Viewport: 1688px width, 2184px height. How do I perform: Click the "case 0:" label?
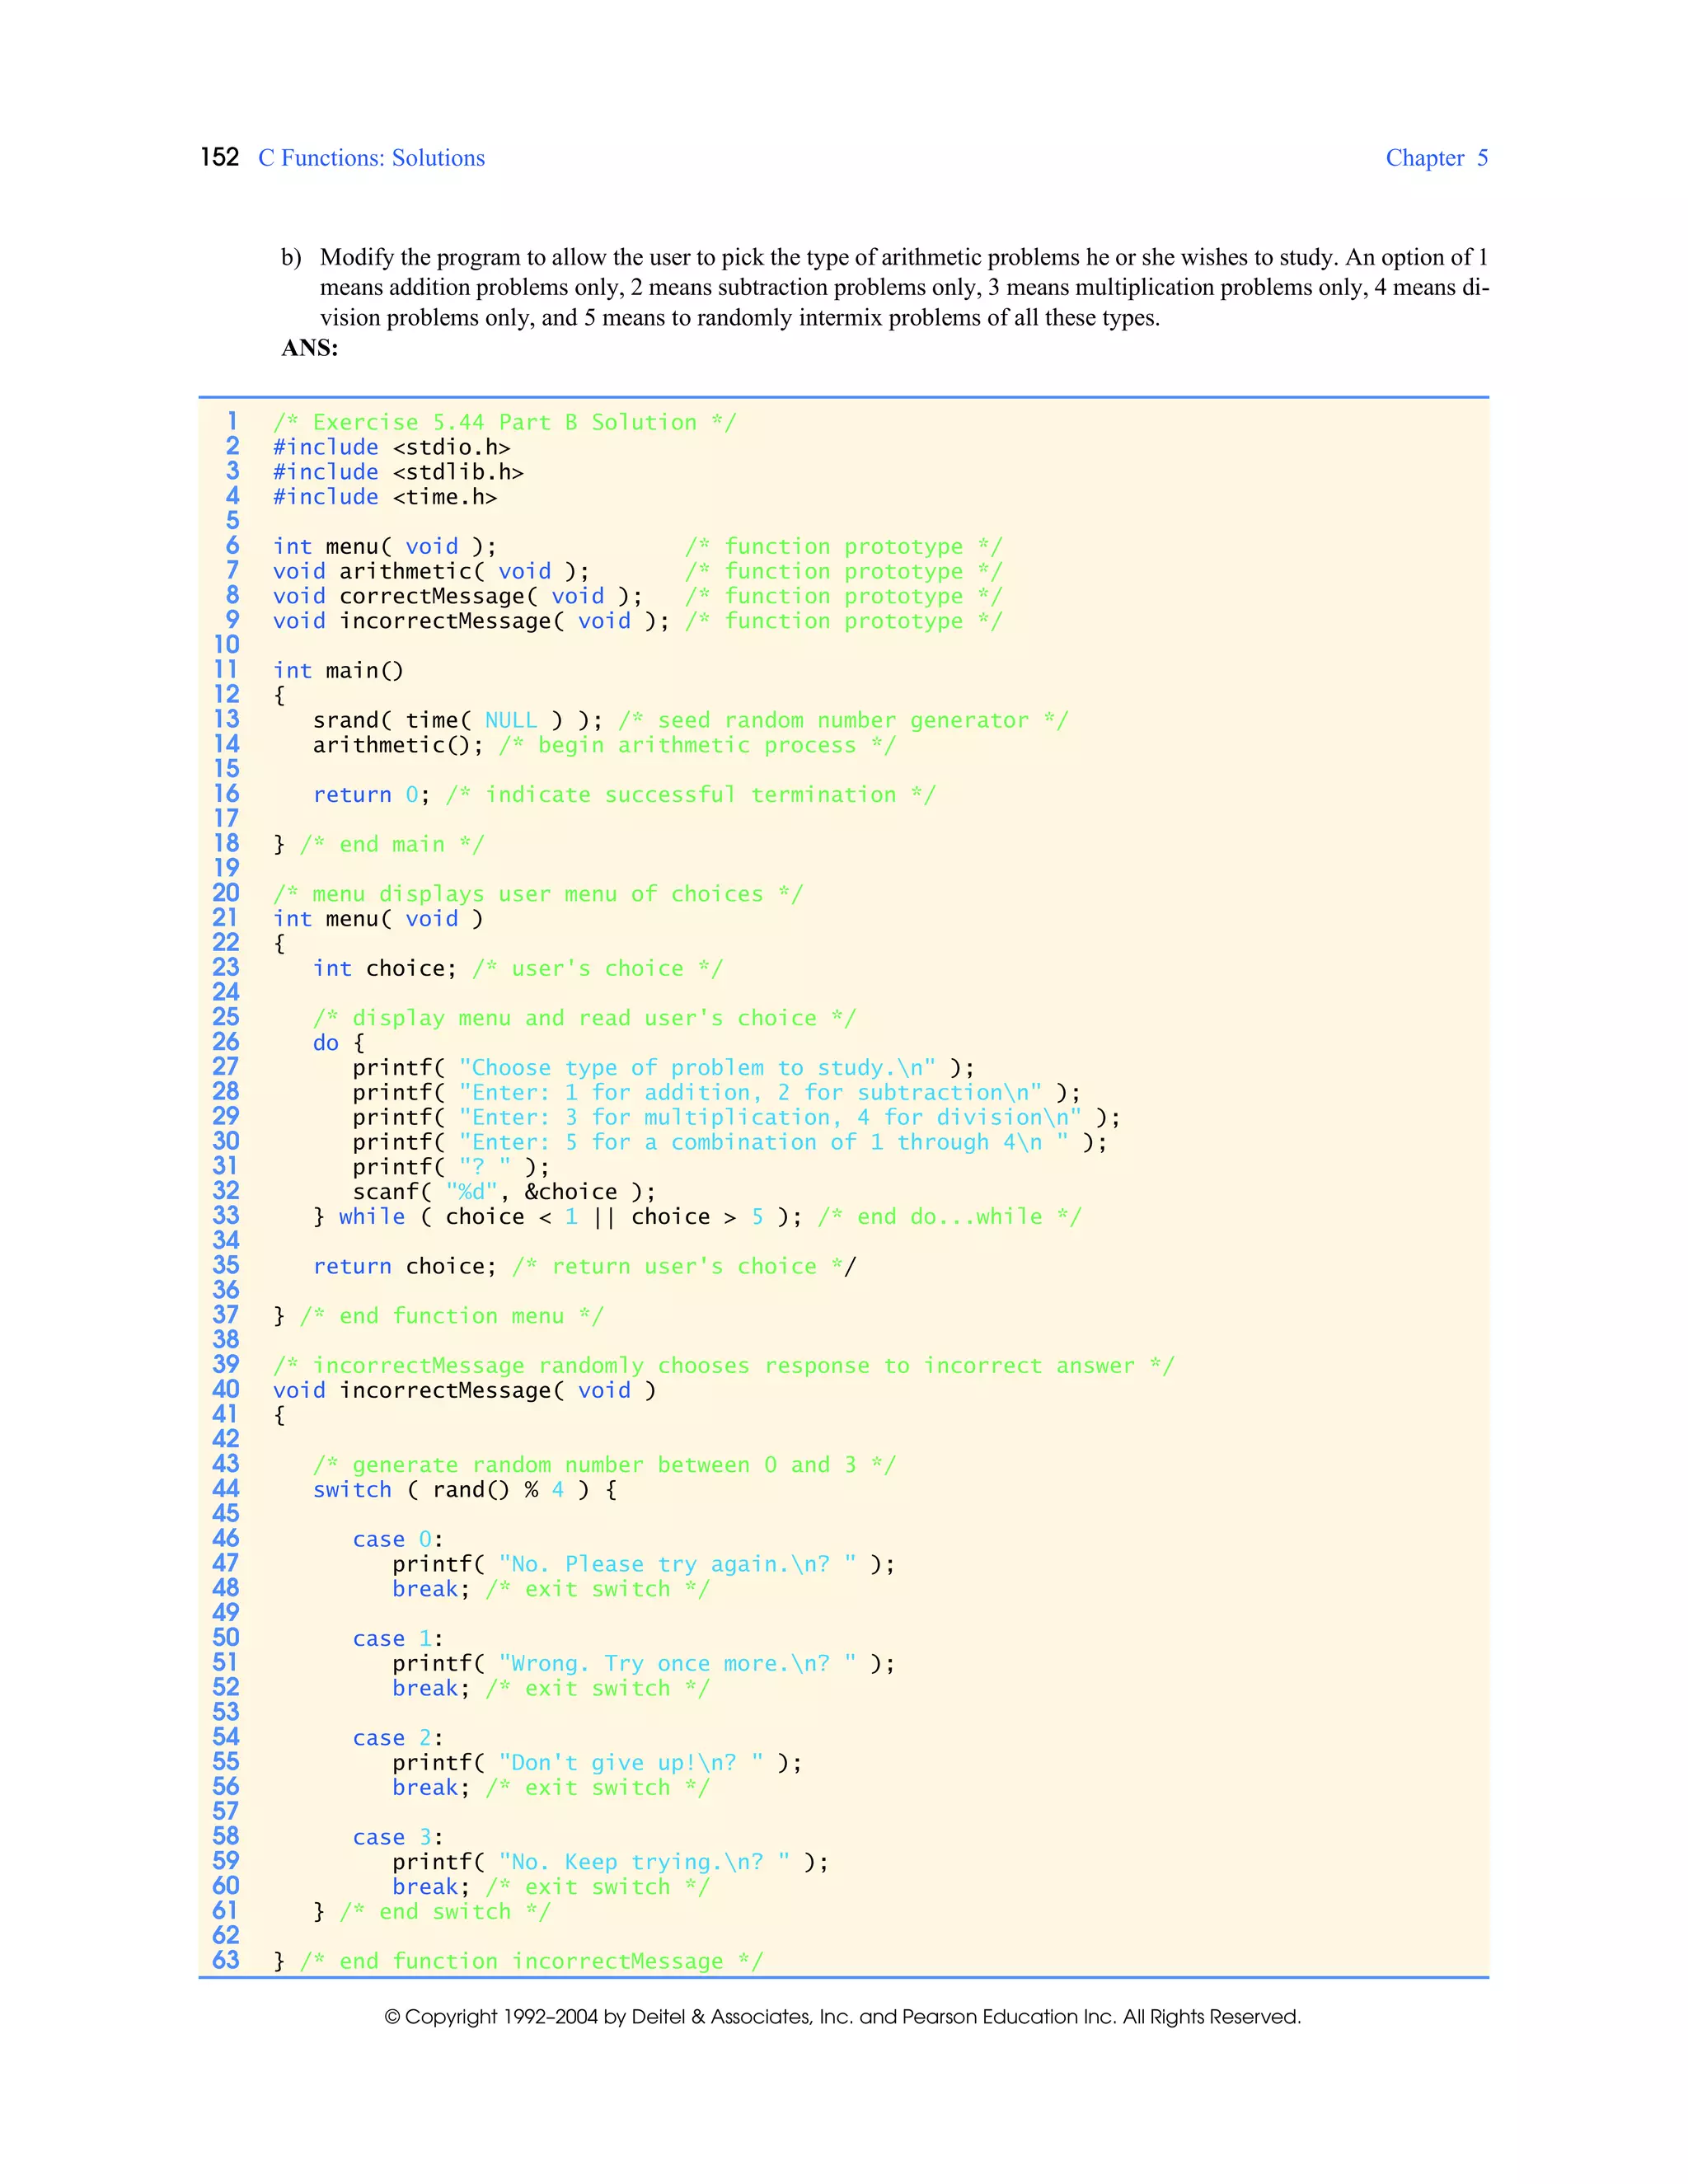(397, 1539)
